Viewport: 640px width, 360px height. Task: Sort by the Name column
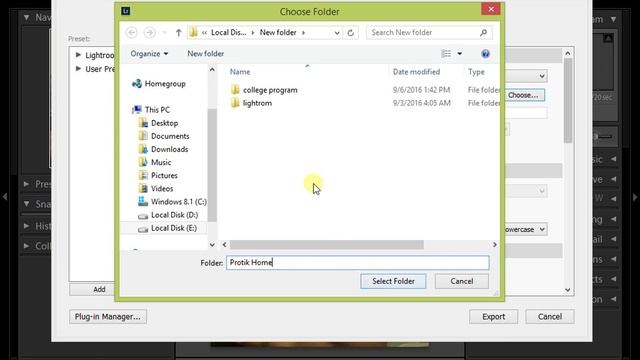(x=240, y=72)
